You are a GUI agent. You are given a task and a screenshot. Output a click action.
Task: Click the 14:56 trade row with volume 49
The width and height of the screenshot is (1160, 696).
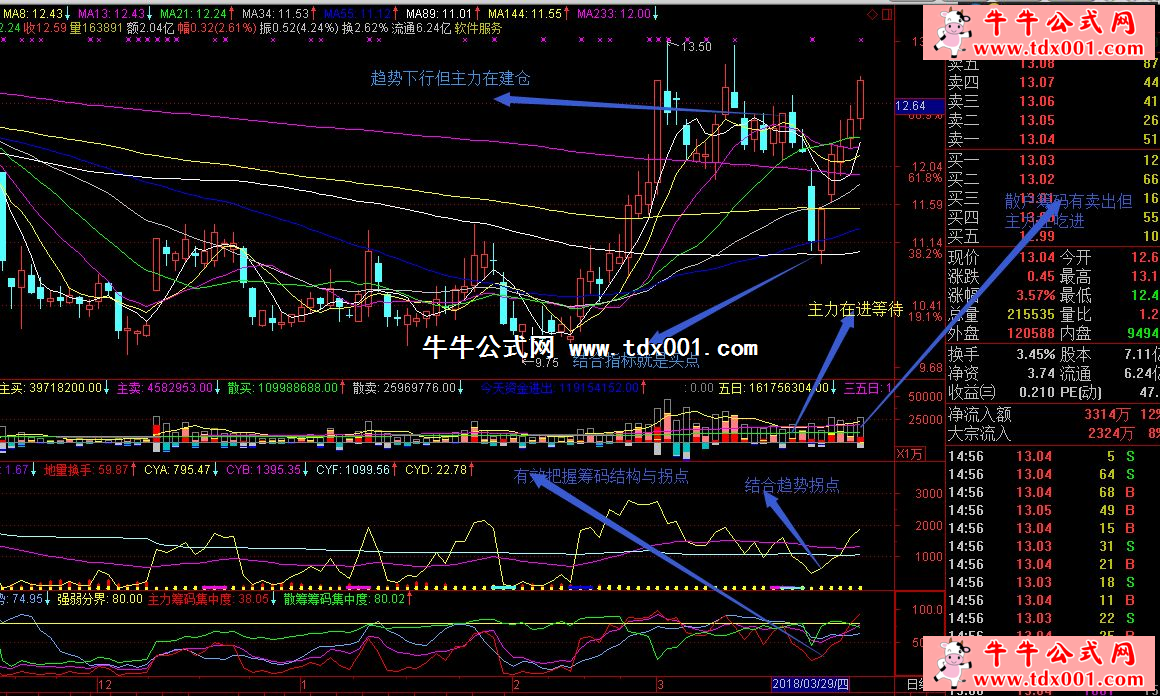point(1053,510)
